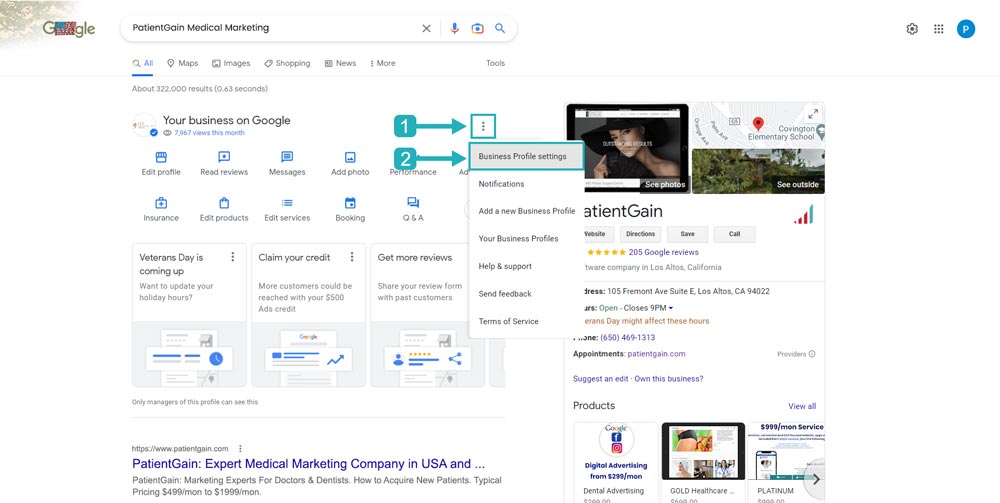The width and height of the screenshot is (1000, 503).
Task: Open the Tools options
Action: 496,63
